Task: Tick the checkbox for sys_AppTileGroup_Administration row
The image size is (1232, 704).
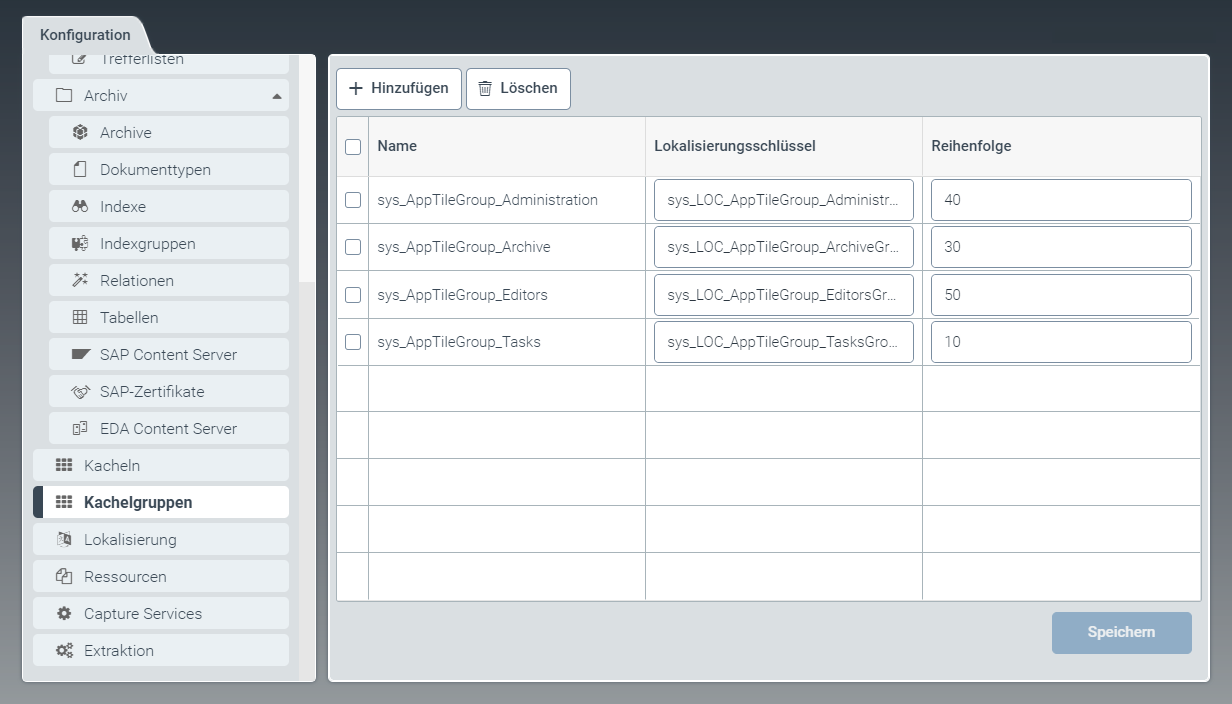Action: pos(353,200)
